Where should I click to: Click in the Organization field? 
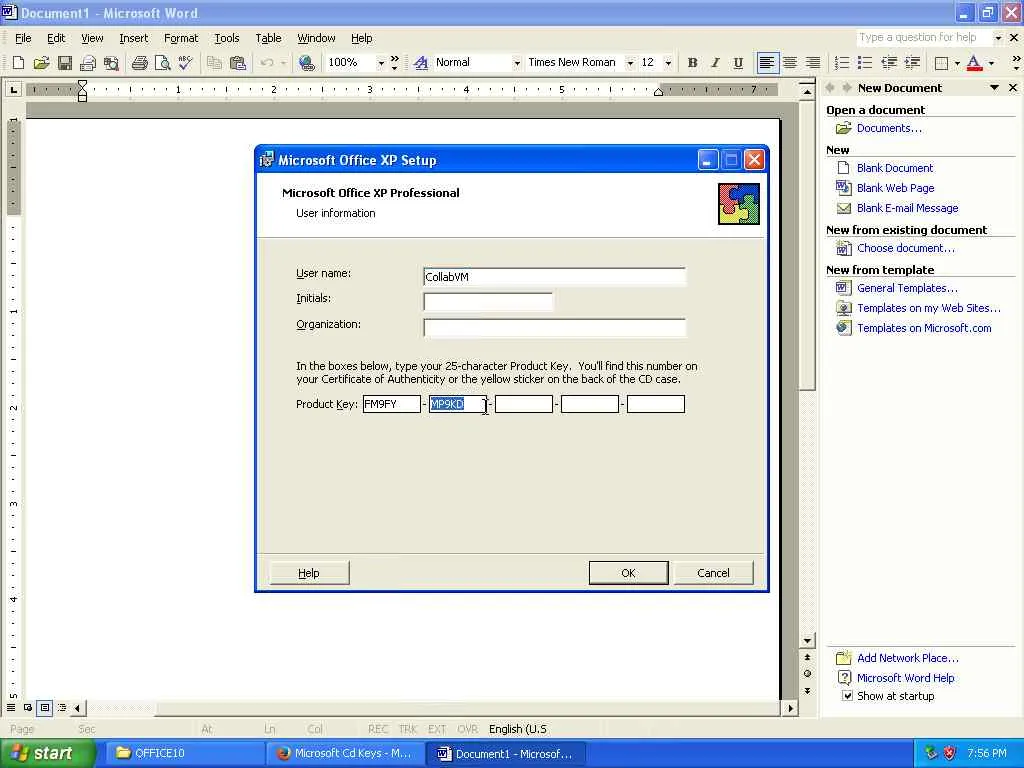pyautogui.click(x=554, y=327)
